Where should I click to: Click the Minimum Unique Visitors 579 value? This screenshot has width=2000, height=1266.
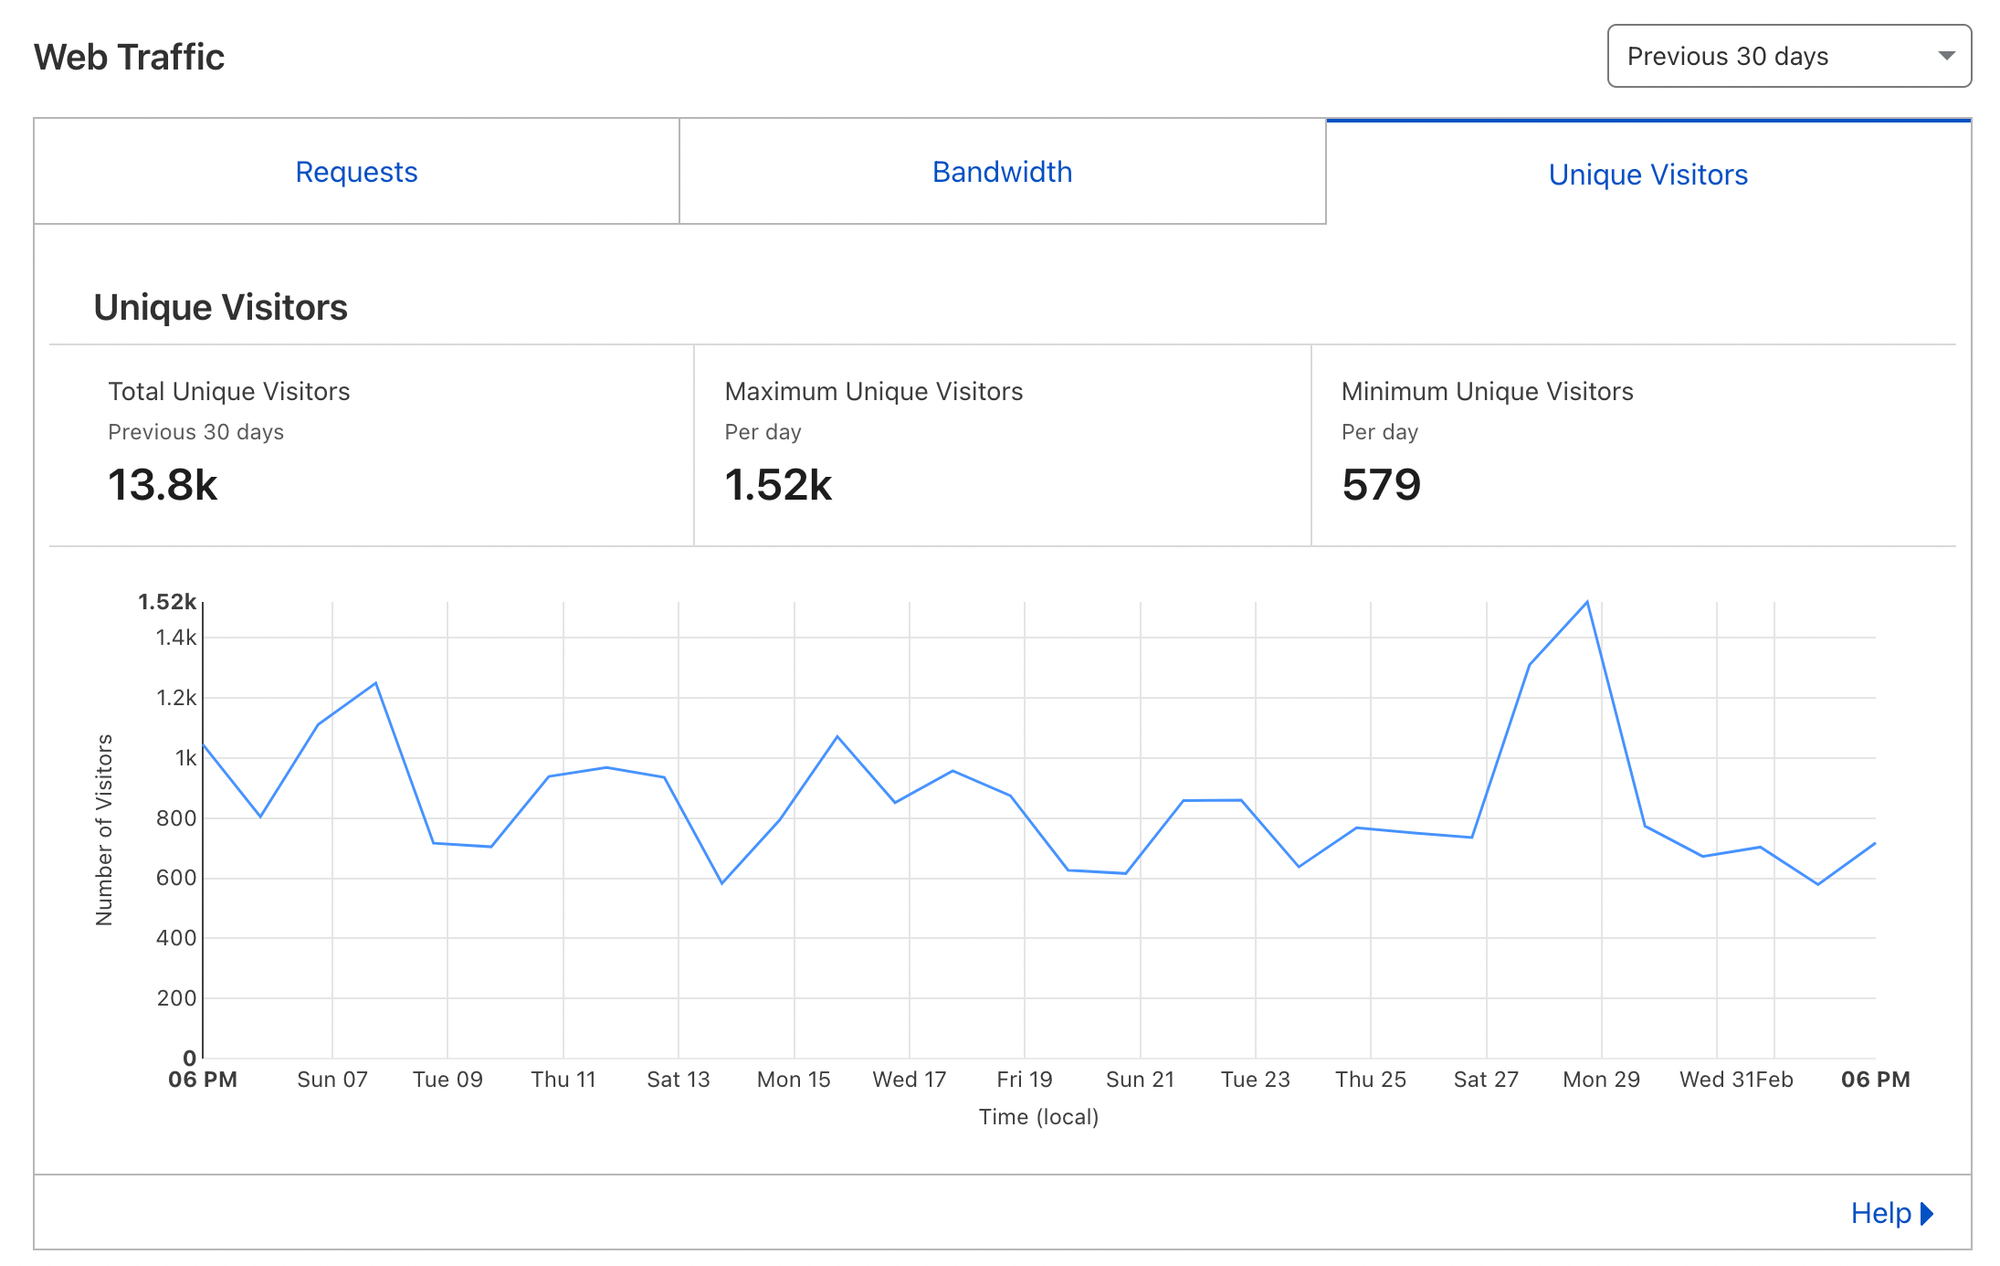coord(1380,485)
